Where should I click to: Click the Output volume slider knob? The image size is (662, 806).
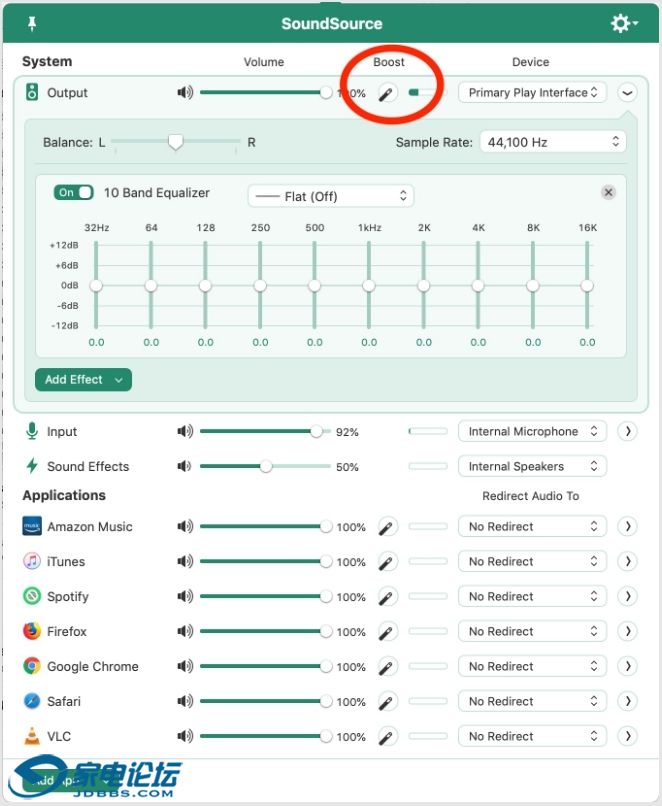click(326, 93)
